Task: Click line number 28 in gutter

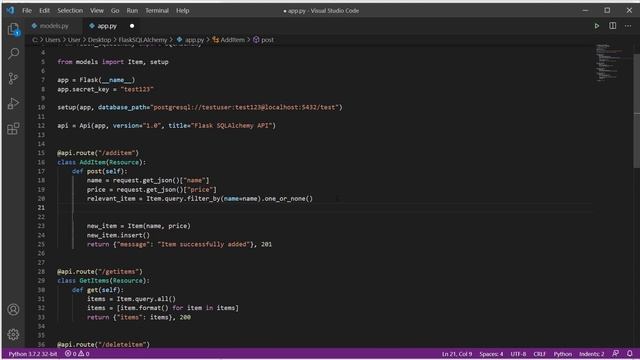Action: coord(41,272)
